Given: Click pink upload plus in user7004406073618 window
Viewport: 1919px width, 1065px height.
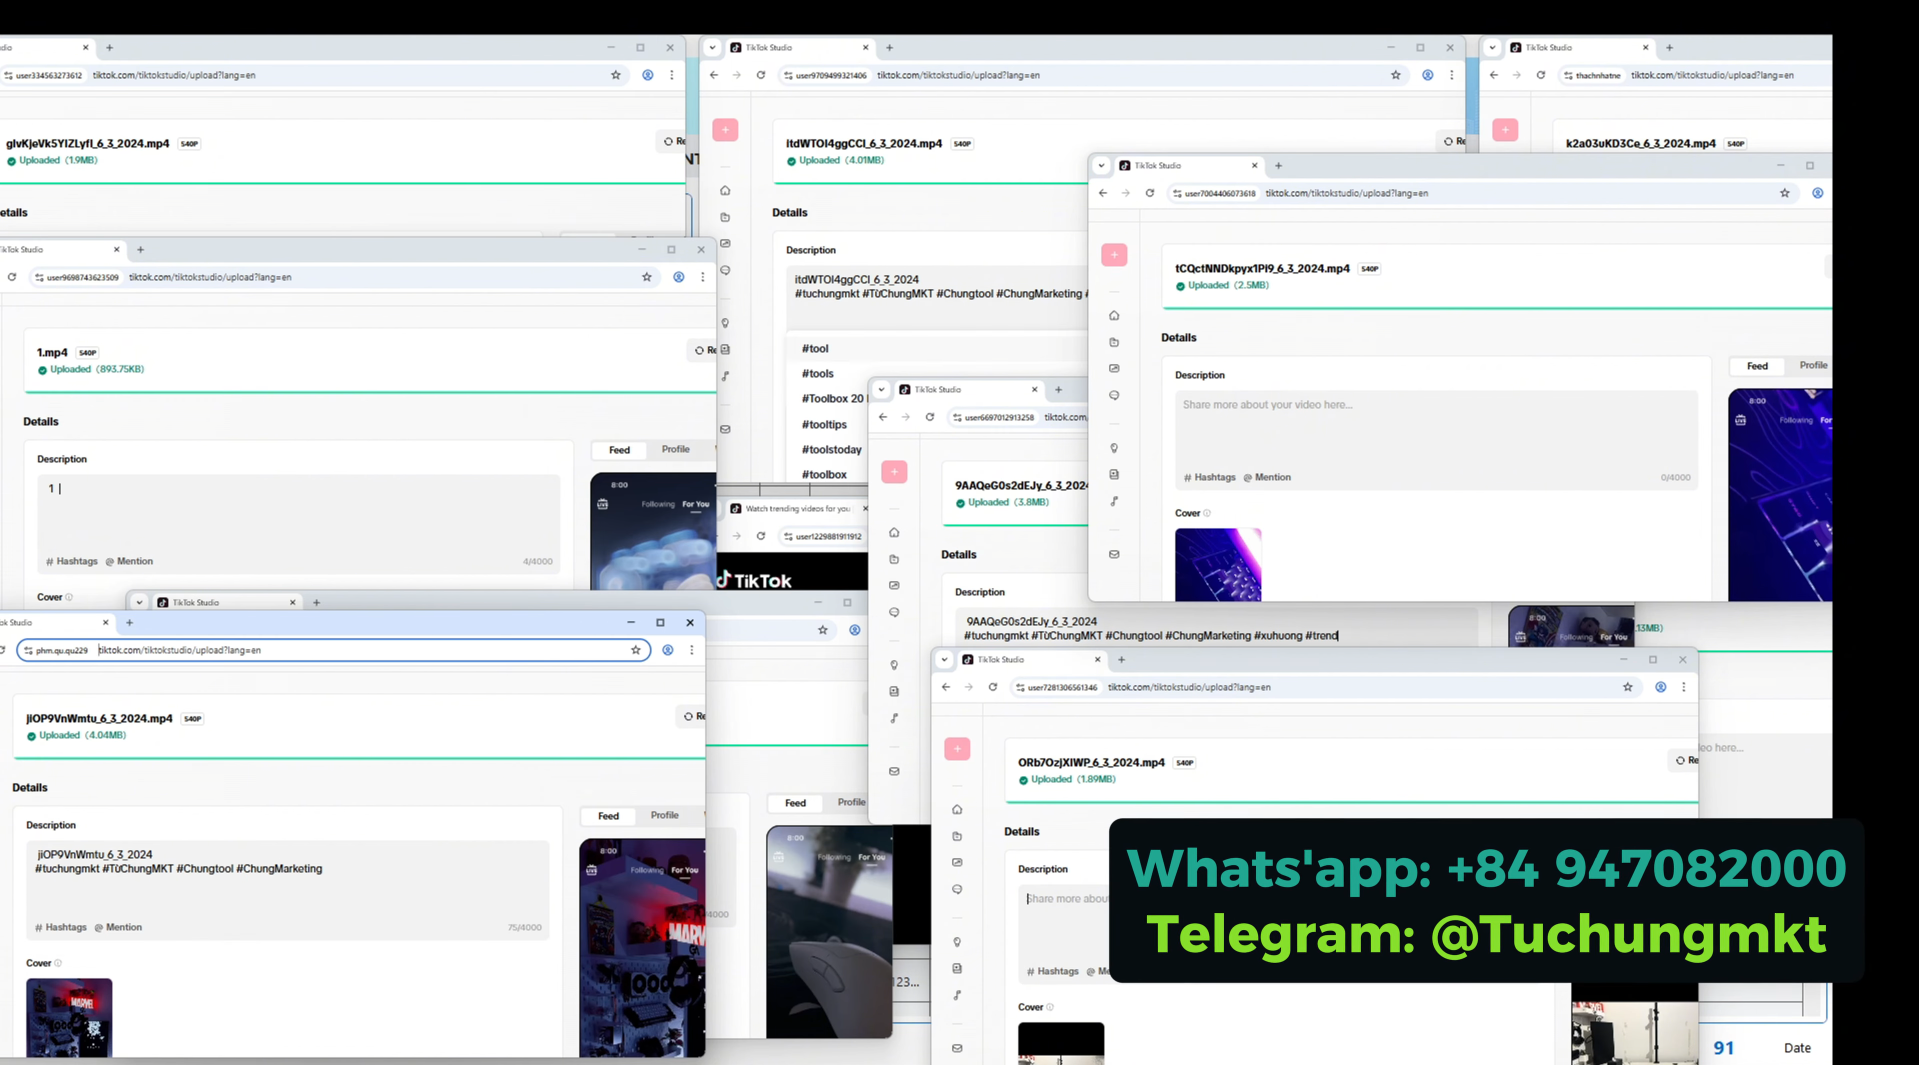Looking at the screenshot, I should coord(1114,255).
